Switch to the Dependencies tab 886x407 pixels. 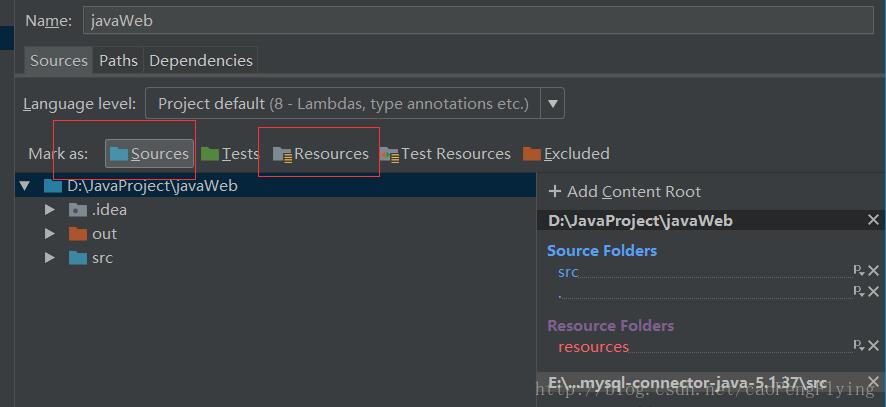click(200, 61)
